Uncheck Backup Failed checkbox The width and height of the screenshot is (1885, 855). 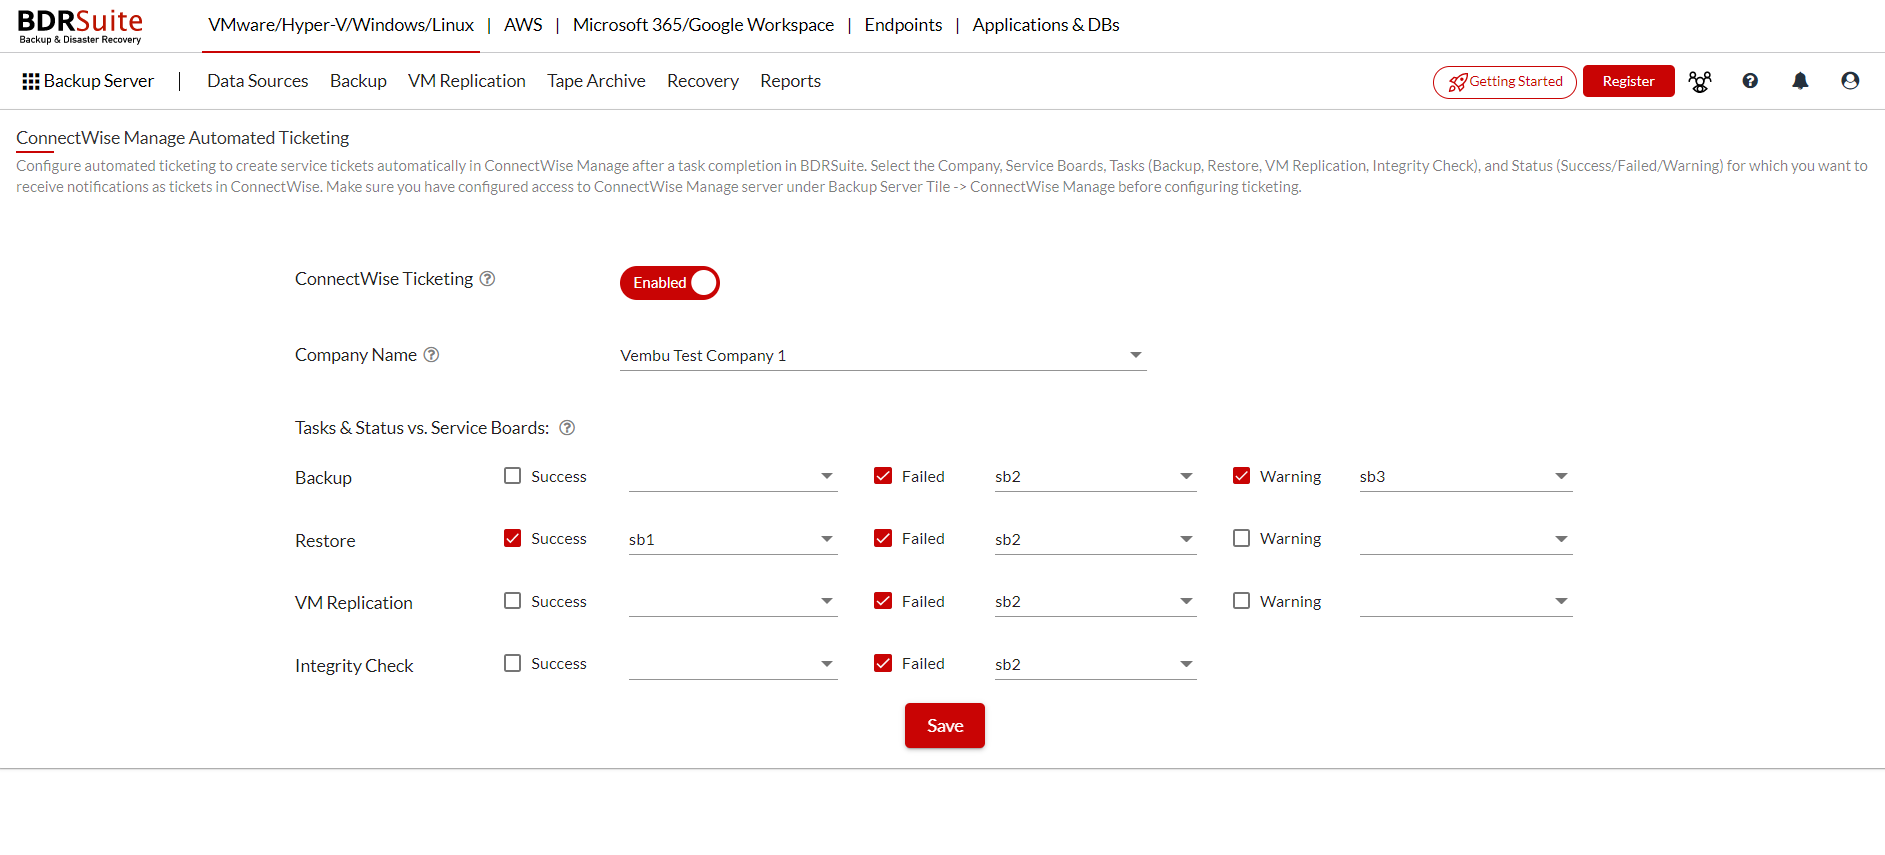click(x=883, y=476)
